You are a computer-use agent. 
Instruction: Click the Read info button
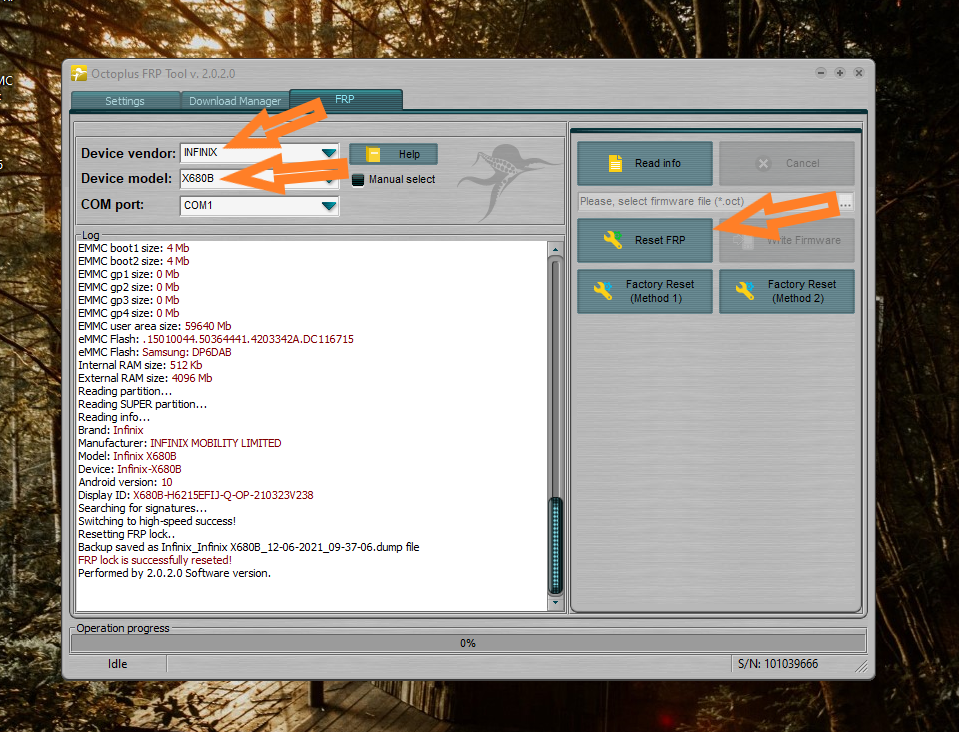[x=645, y=163]
